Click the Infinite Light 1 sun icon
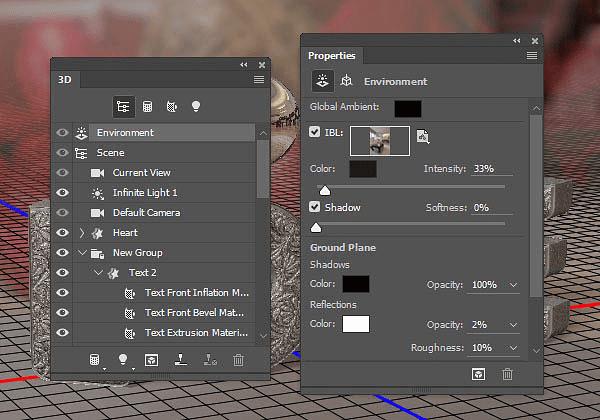 click(98, 193)
